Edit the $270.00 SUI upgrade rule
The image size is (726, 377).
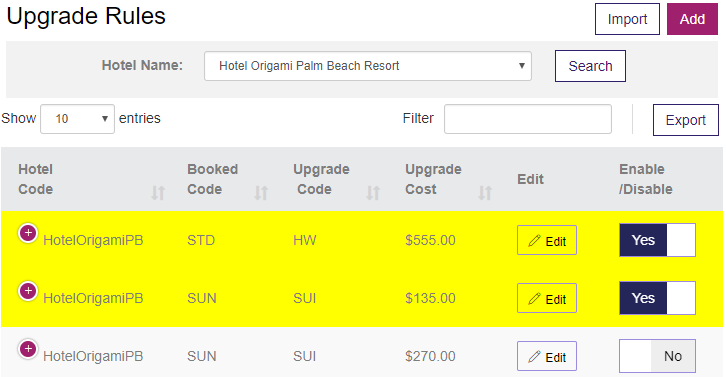[547, 356]
